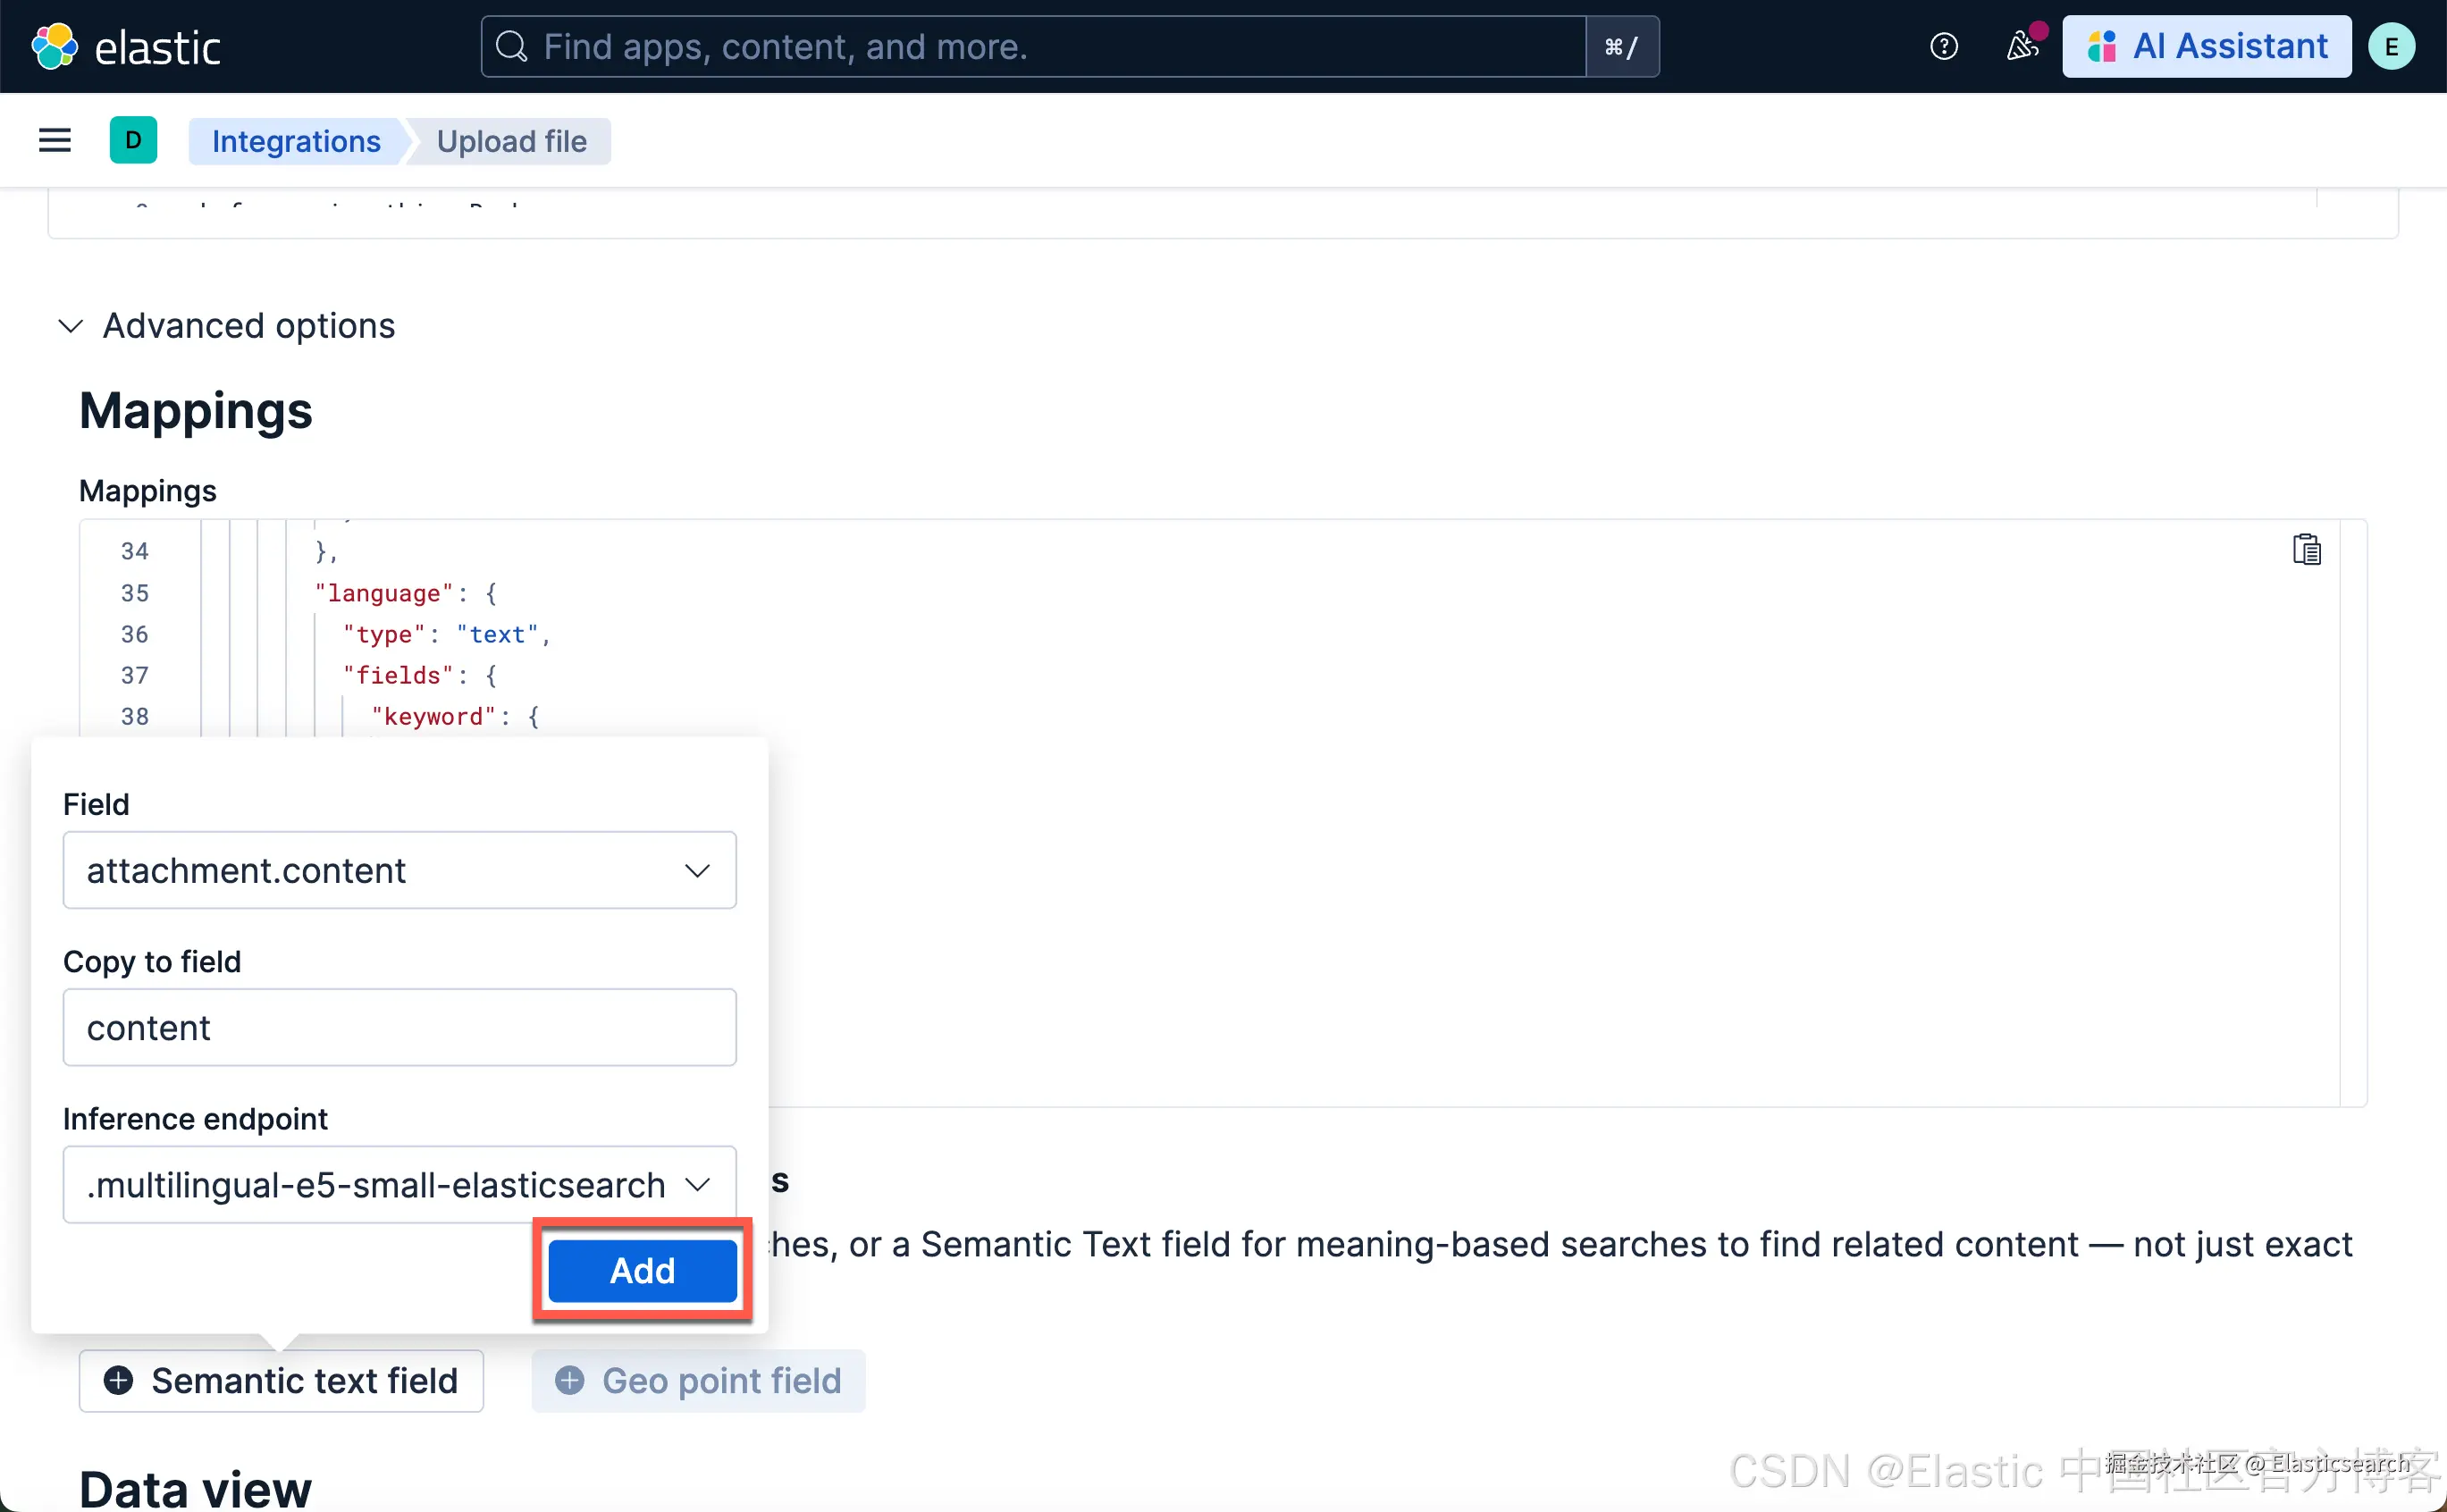Go to Integrations breadcrumb
Viewport: 2447px width, 1512px height.
coord(296,141)
